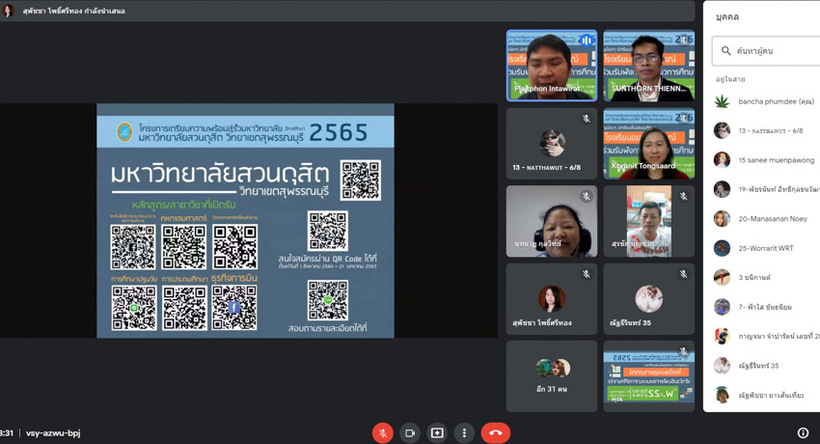Open the Phatphon Intawirat video tile
The width and height of the screenshot is (820, 444).
coord(551,65)
